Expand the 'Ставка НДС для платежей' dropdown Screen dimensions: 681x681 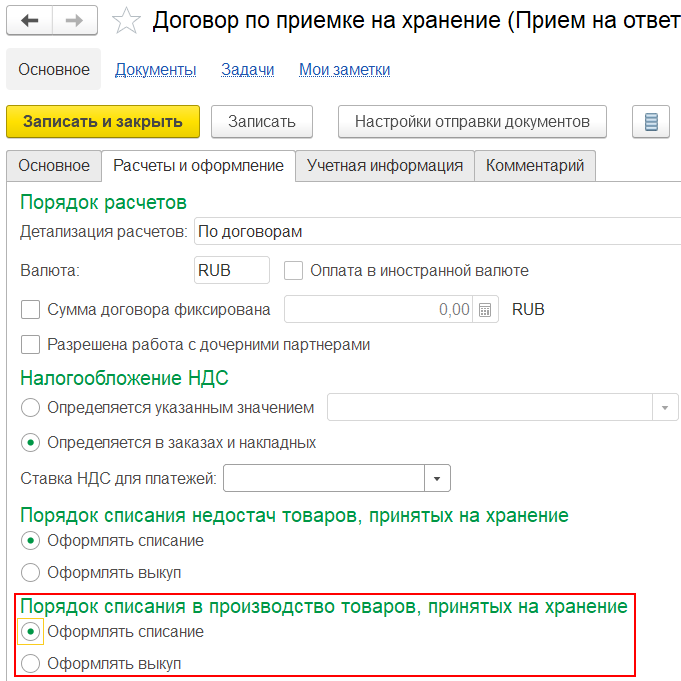[x=437, y=479]
